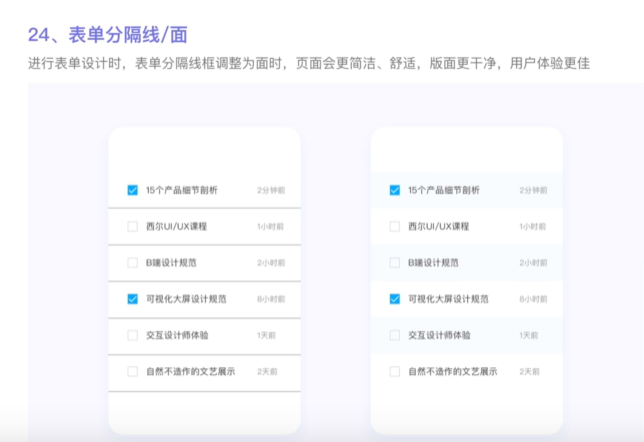Click '2天前' timestamp in the right card
This screenshot has height=442, width=644.
(x=530, y=371)
